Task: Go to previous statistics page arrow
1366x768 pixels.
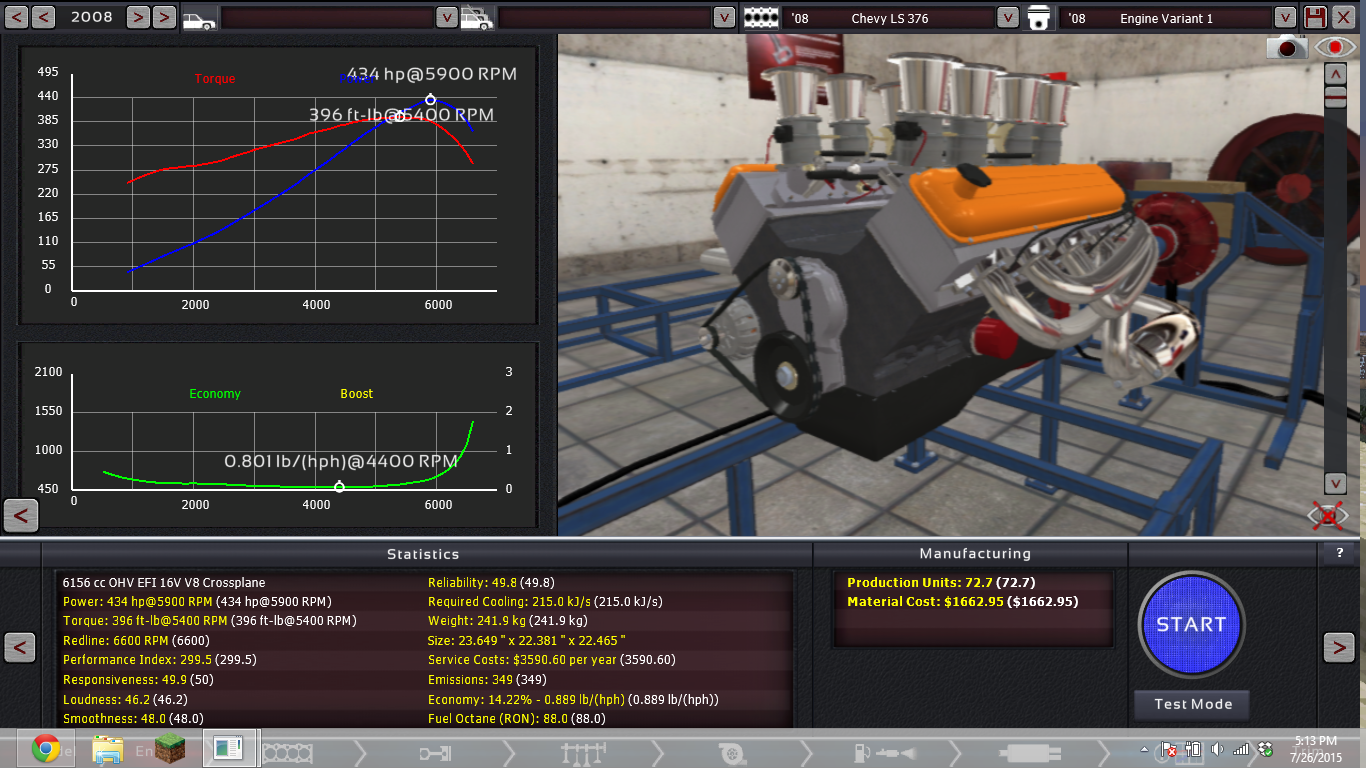Action: click(19, 647)
